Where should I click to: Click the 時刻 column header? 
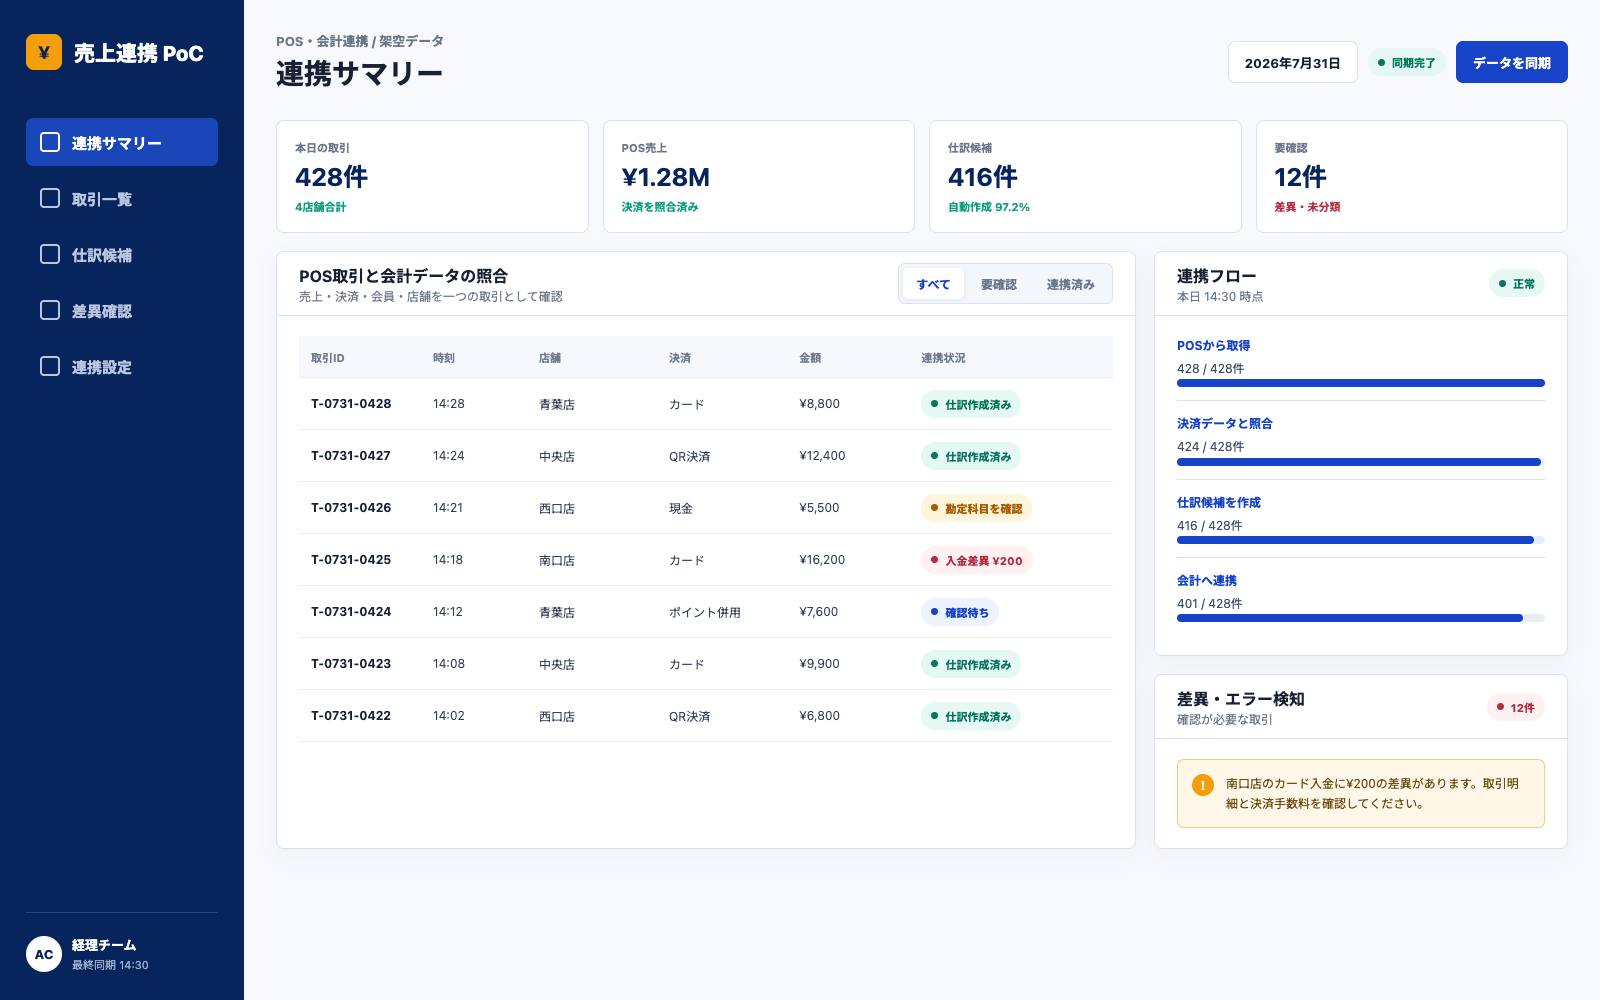(x=444, y=358)
